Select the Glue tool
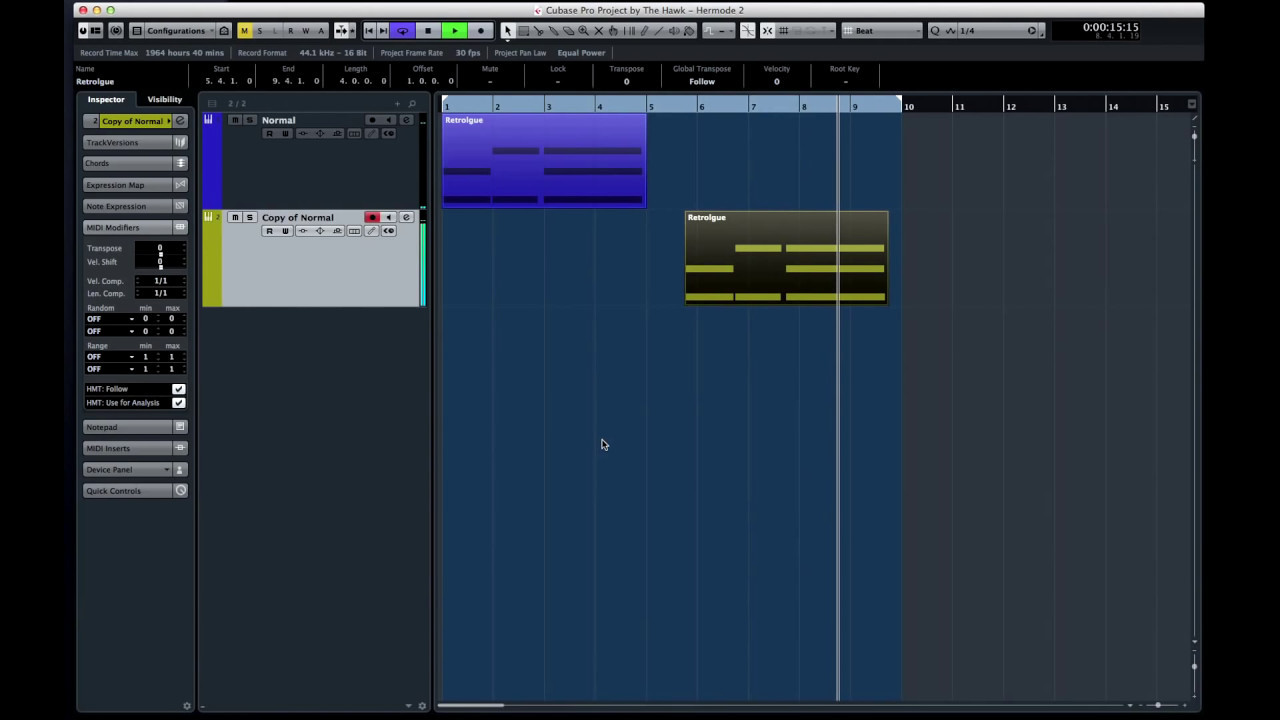 click(553, 31)
